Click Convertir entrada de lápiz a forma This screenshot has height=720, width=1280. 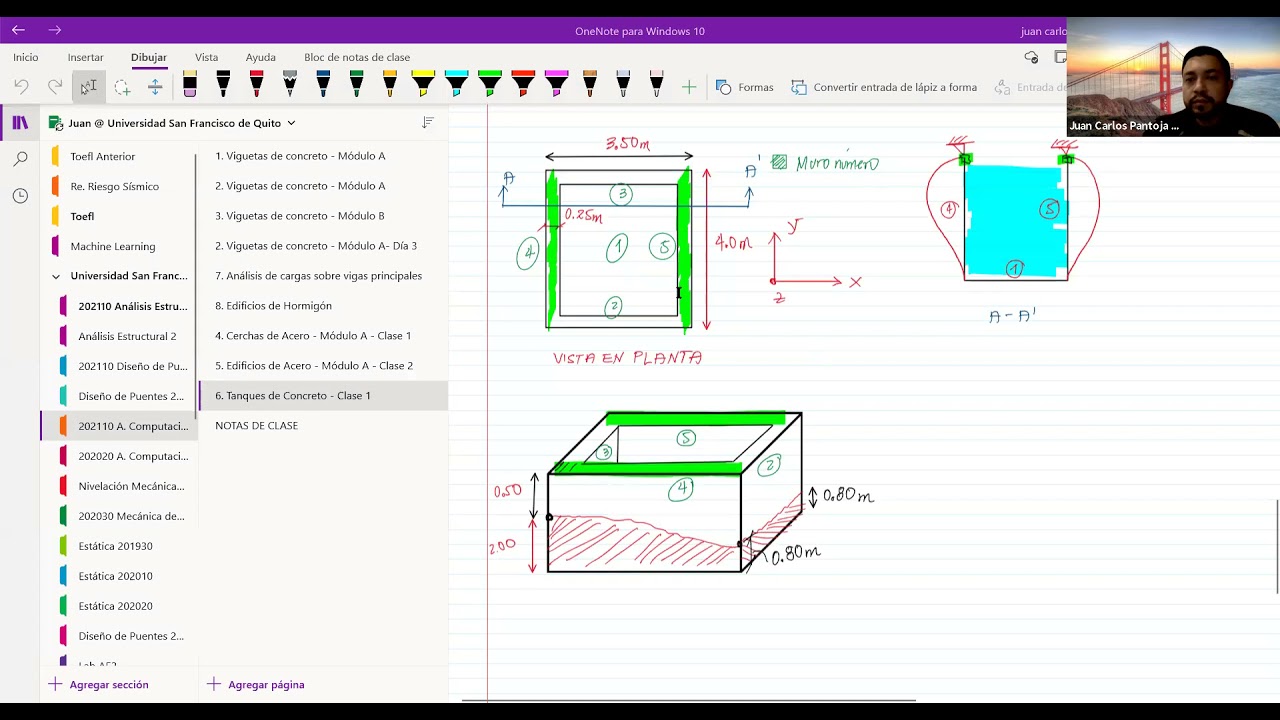(x=884, y=87)
